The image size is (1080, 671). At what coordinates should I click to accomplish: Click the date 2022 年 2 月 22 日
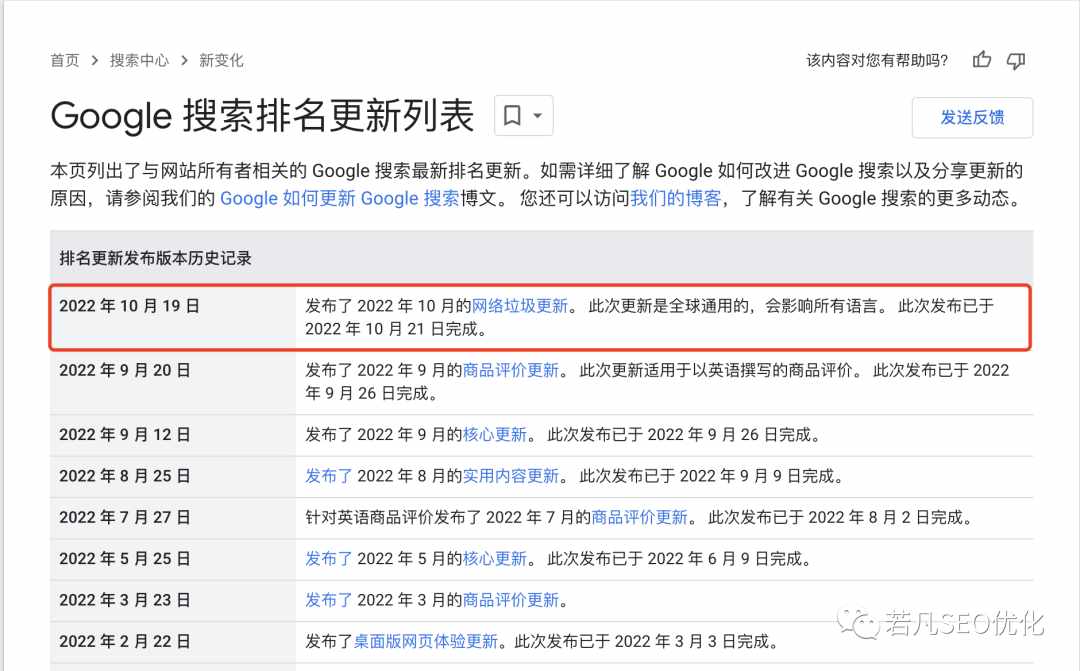pos(125,641)
